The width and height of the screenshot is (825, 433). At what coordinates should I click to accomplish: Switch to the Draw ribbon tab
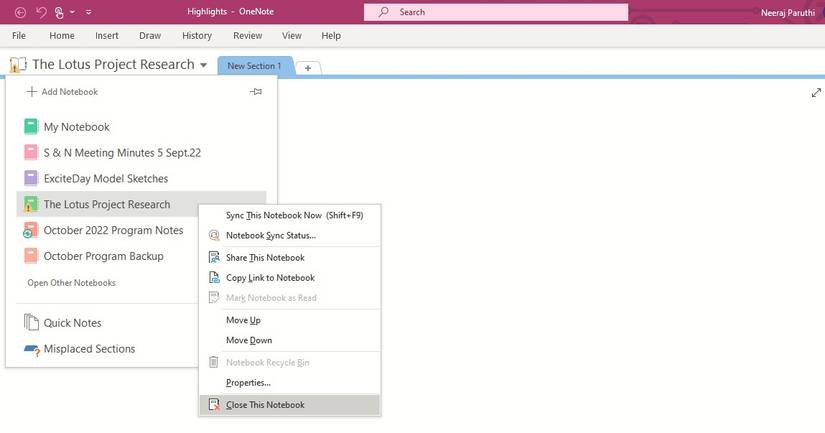point(150,35)
